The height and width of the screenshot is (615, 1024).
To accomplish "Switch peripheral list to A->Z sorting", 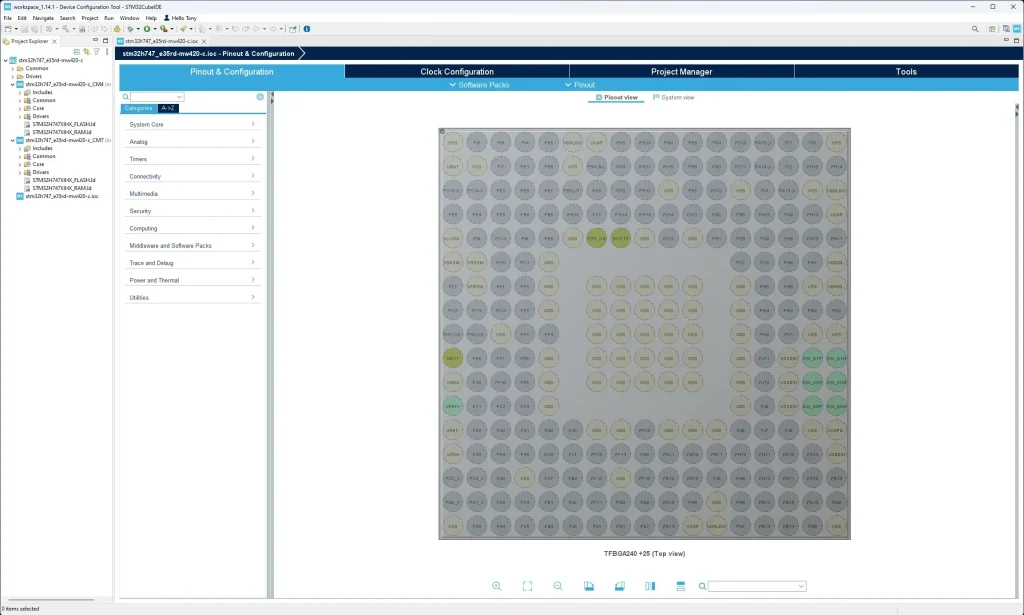I will coord(168,108).
